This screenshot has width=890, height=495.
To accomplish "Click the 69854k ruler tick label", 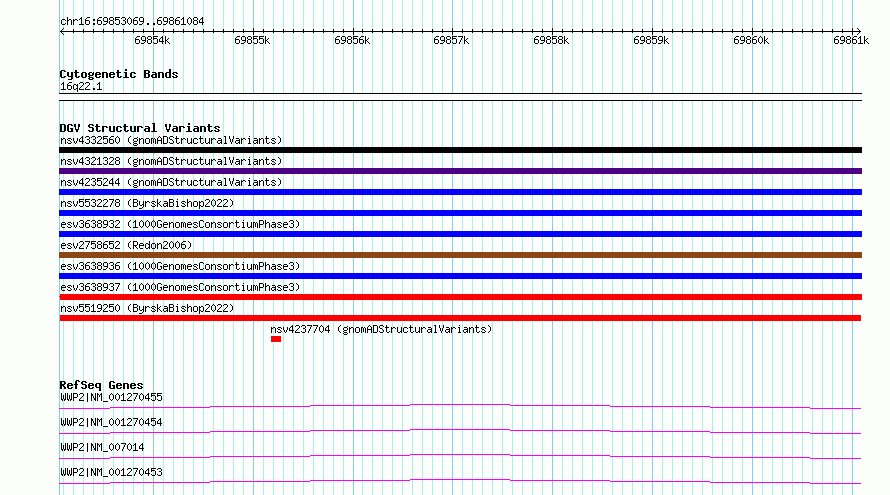I will click(152, 40).
